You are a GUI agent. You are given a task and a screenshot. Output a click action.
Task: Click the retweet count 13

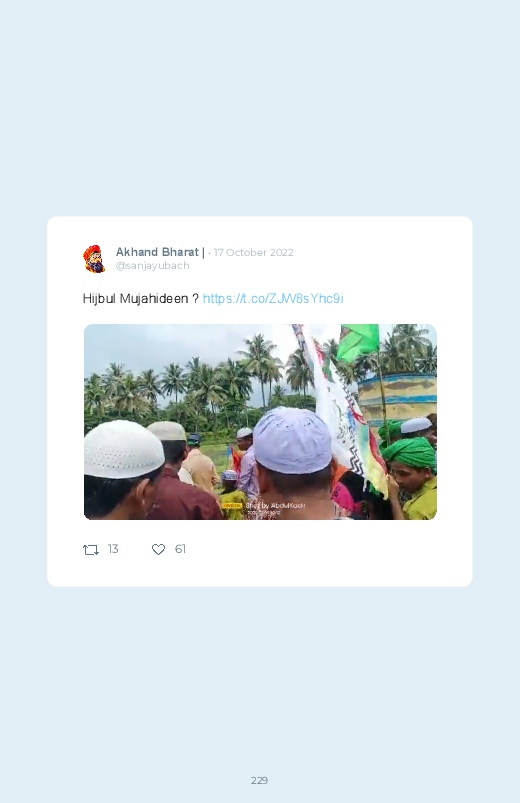[113, 549]
